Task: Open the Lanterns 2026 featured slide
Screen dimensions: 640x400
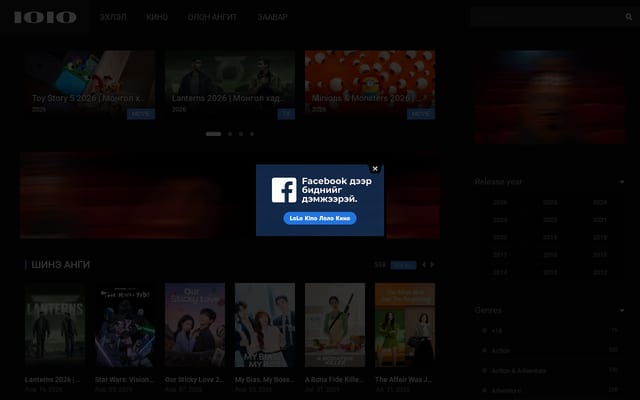Action: tap(230, 85)
